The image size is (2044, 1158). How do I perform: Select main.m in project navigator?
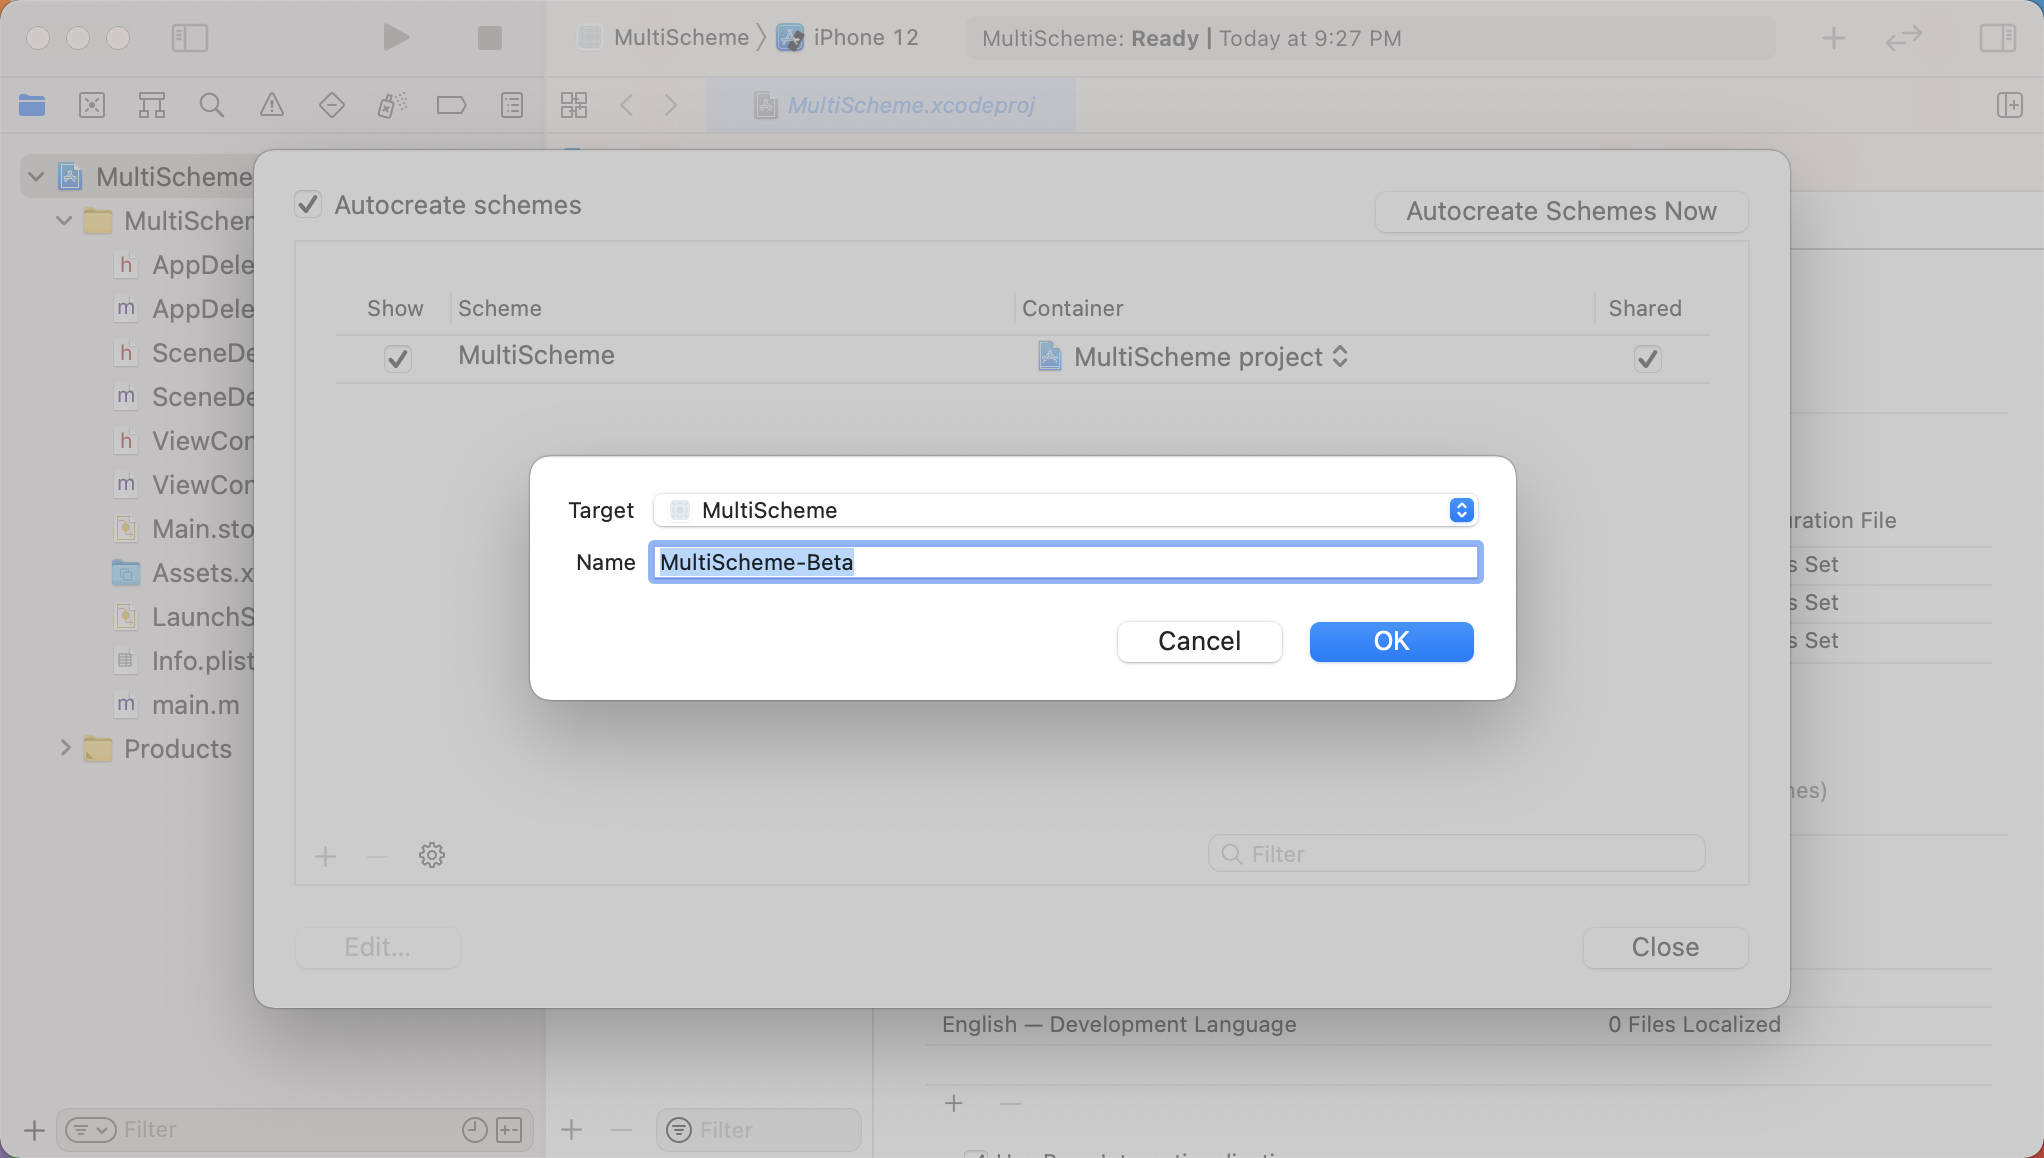(195, 705)
